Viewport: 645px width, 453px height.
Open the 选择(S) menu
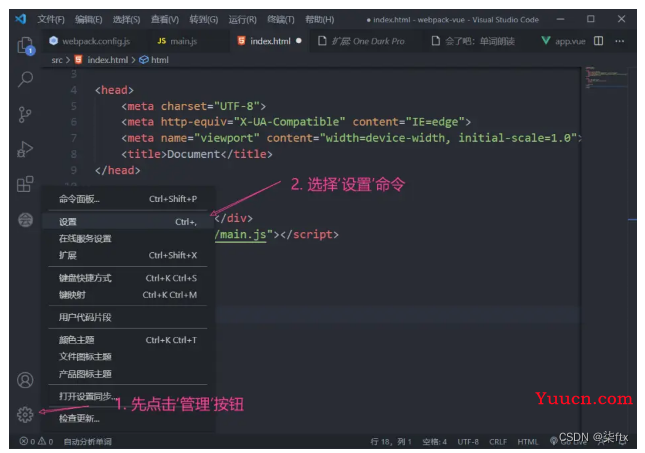pos(126,19)
